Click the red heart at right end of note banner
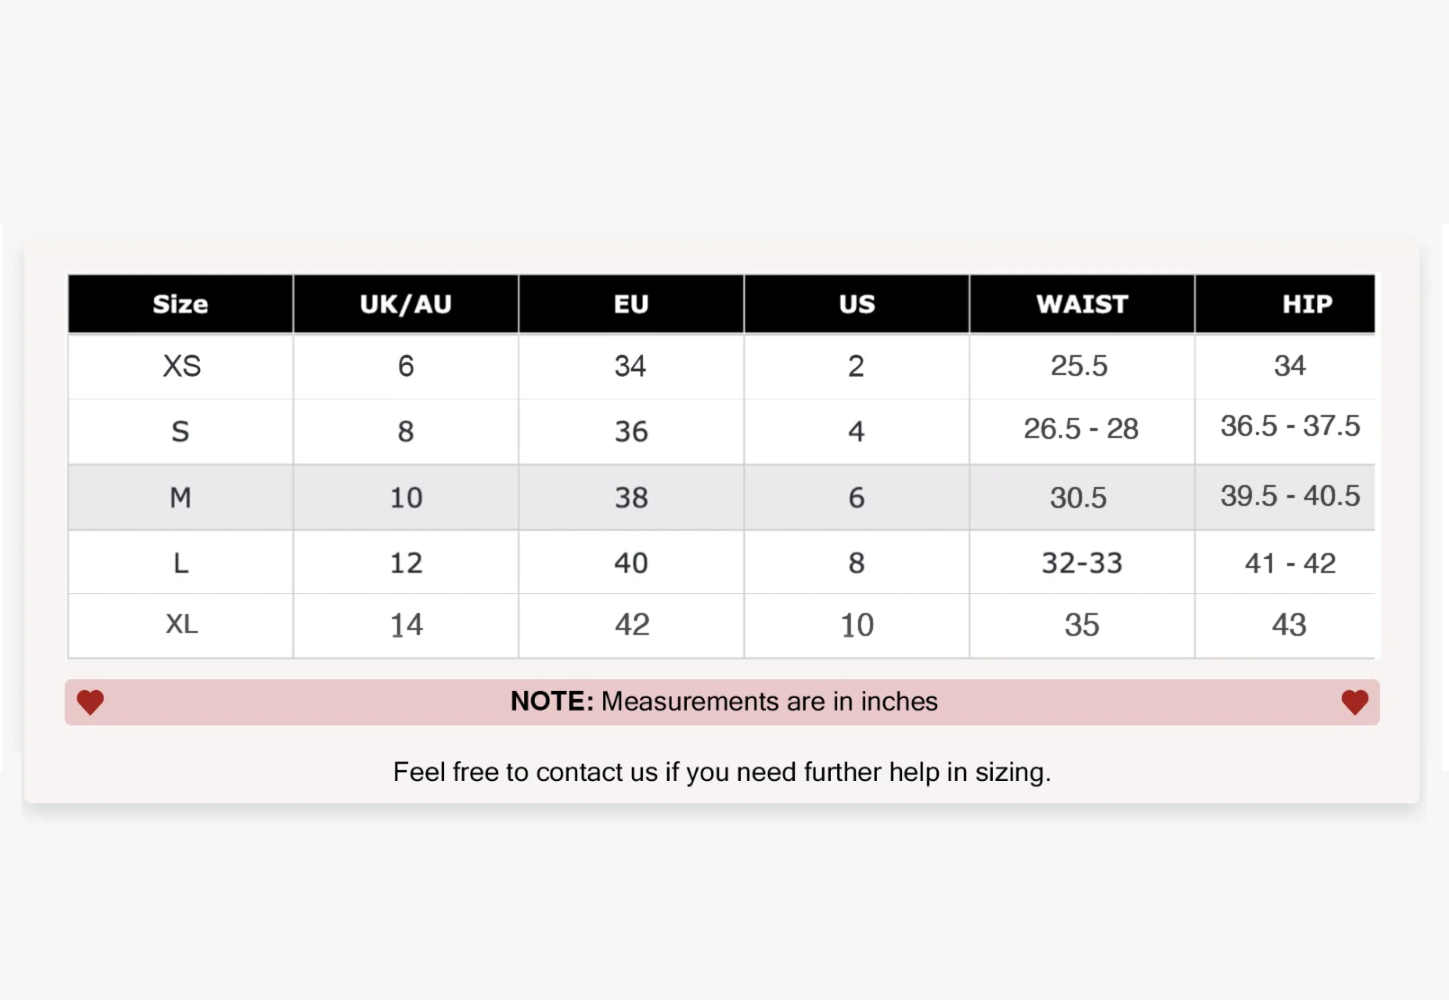The width and height of the screenshot is (1449, 1000). [x=1354, y=702]
